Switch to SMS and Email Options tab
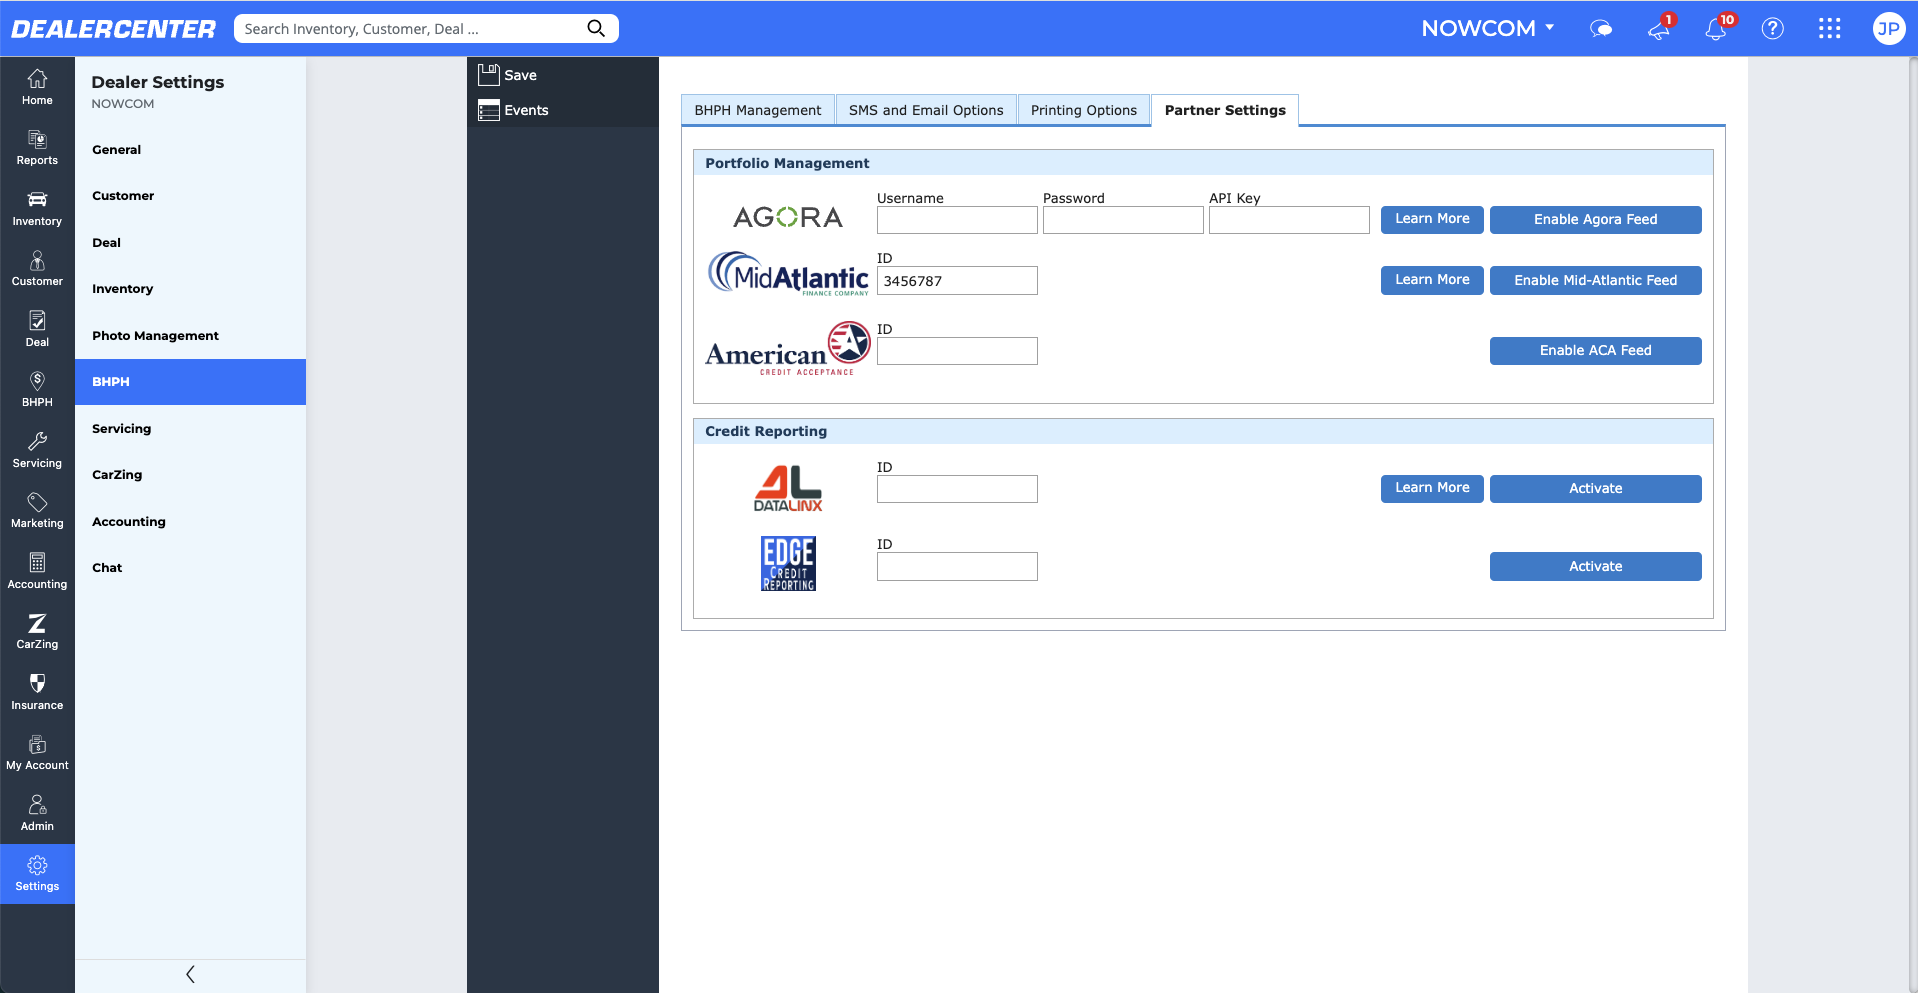The height and width of the screenshot is (993, 1918). (x=926, y=110)
